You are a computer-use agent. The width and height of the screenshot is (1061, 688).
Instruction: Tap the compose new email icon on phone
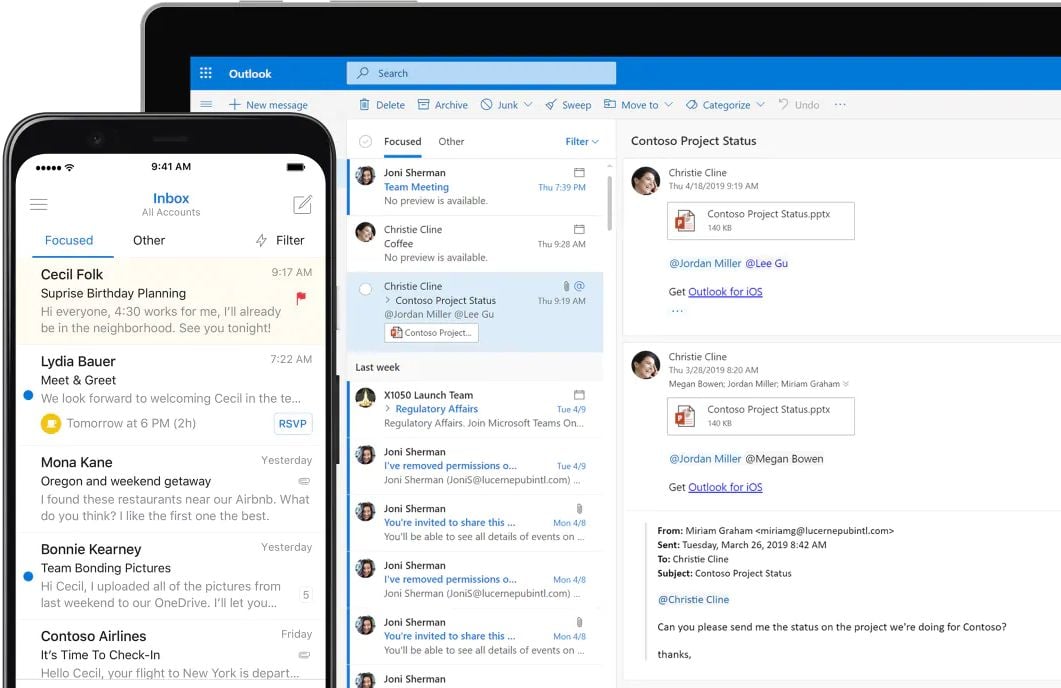tap(302, 205)
